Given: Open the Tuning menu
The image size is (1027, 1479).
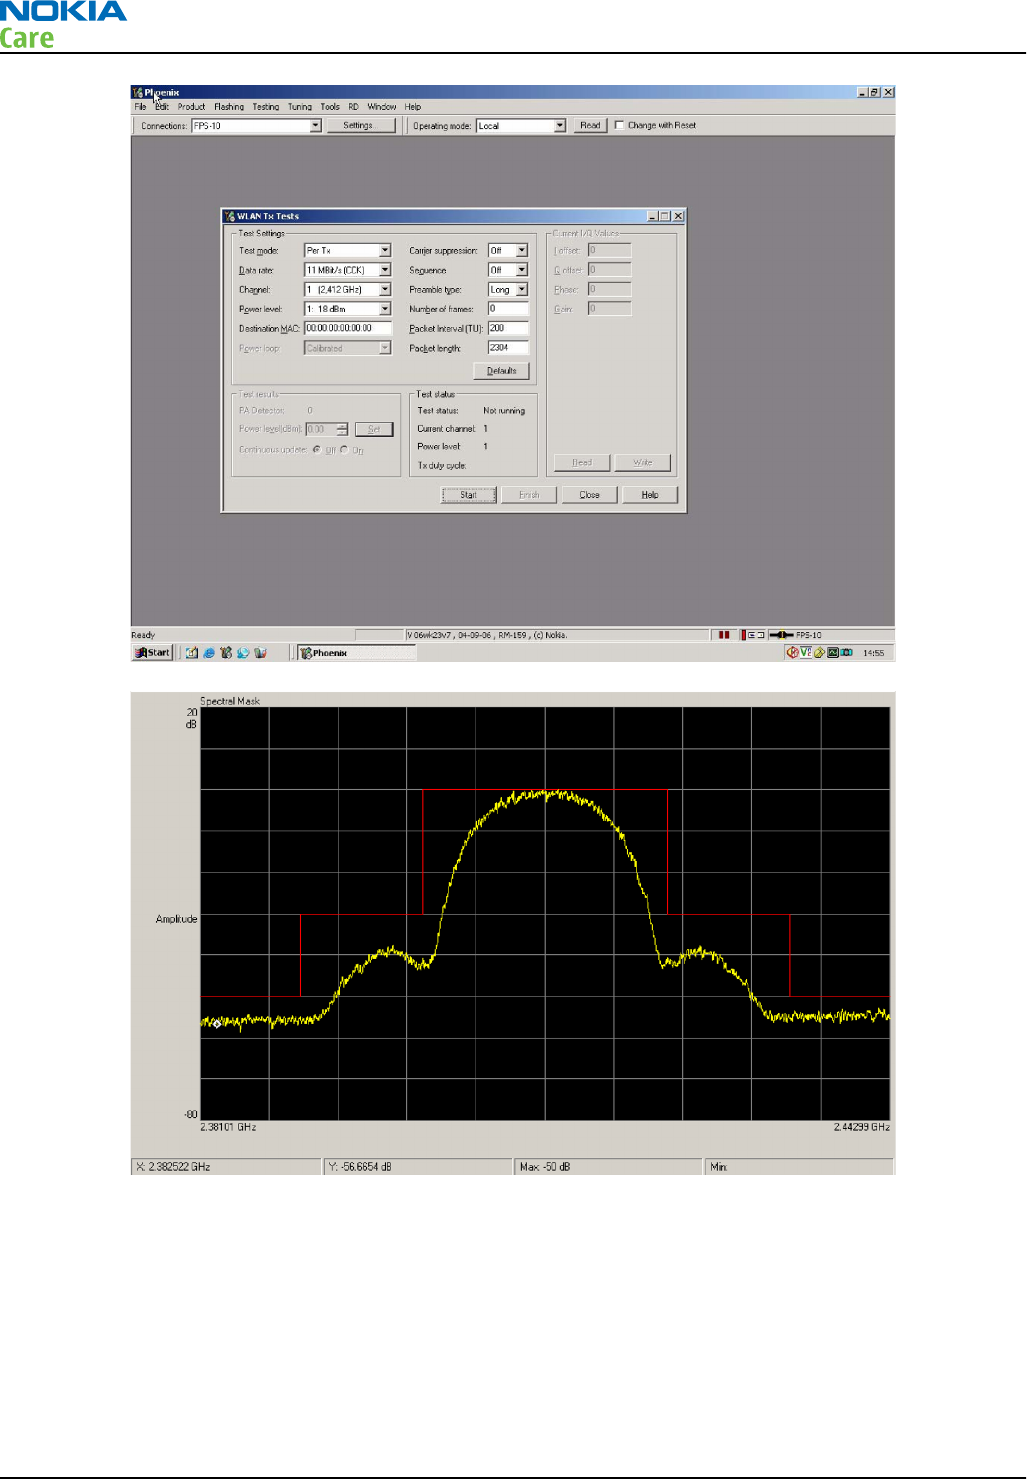Looking at the screenshot, I should click(300, 107).
